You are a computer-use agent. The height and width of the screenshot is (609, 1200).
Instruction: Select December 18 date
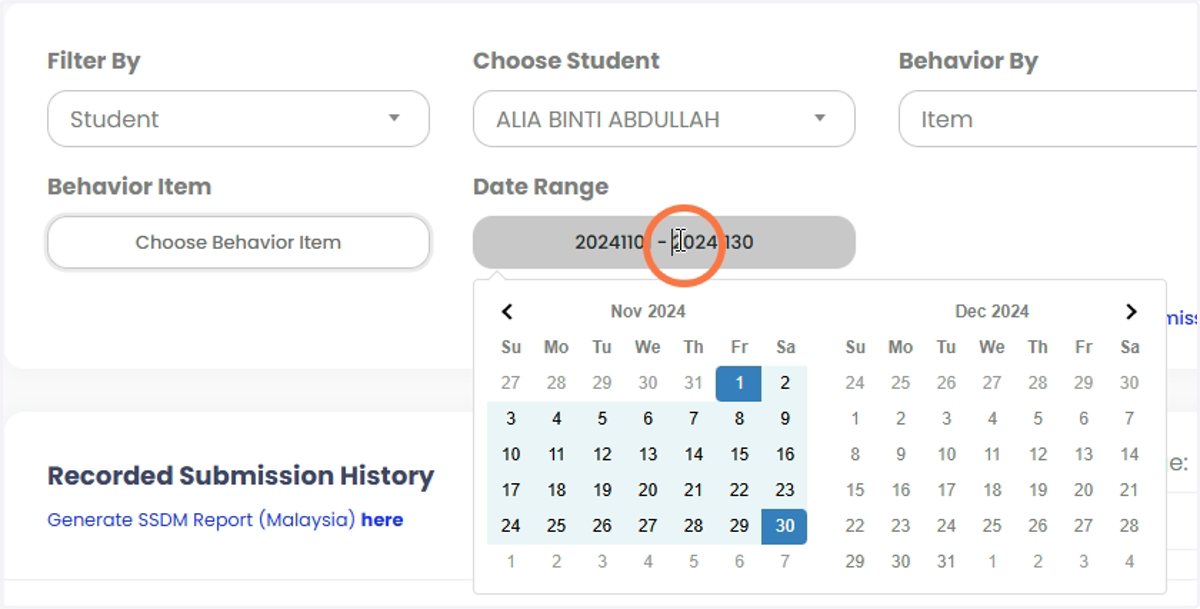point(992,490)
